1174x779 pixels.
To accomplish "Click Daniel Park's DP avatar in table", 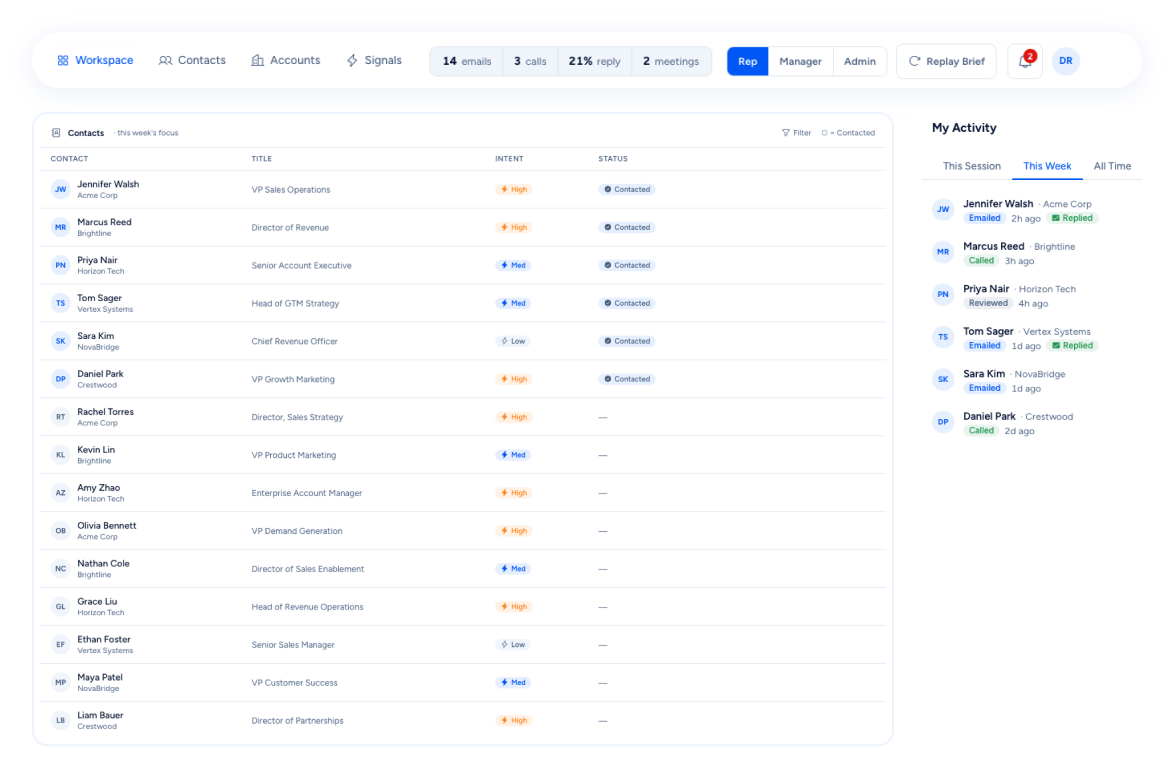I will coord(61,379).
